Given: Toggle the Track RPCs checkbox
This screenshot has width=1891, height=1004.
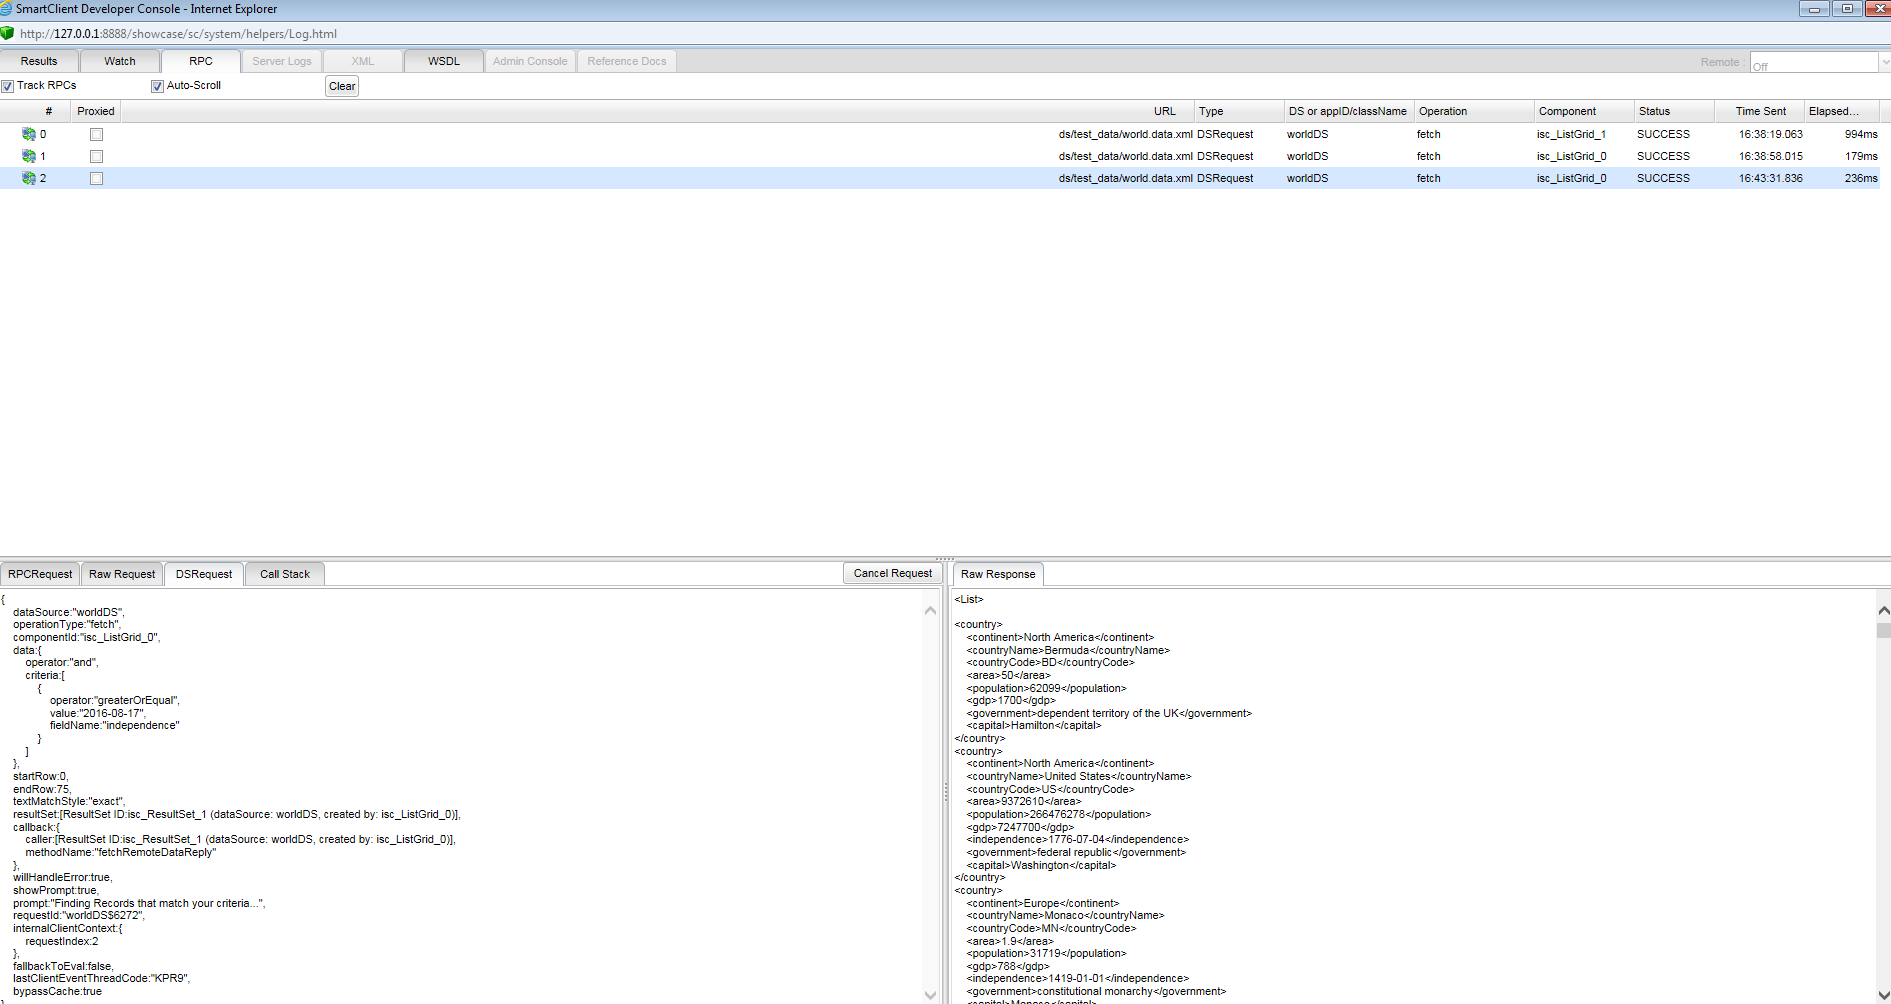Looking at the screenshot, I should coord(8,86).
